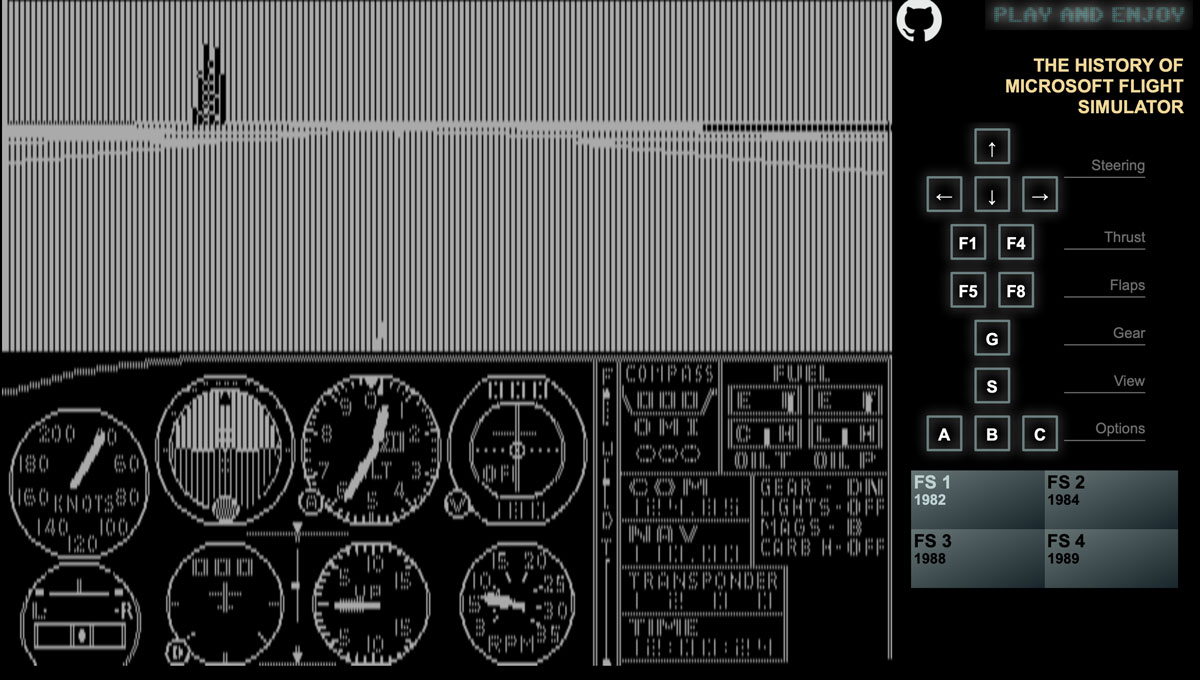Click the F4 thrust key

tap(1016, 243)
